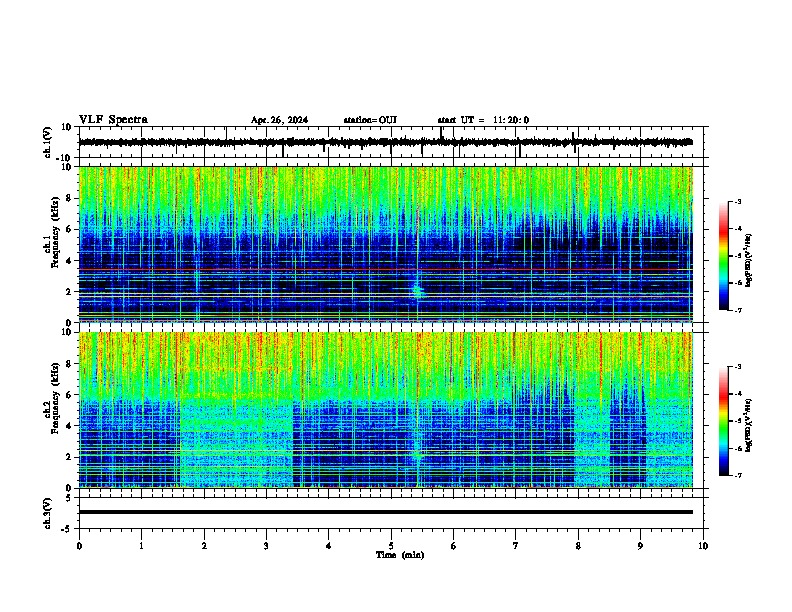Screen dimensions: 792x612
Task: Click the "-3" label atop ch.1 colorbar
Action: coord(737,201)
